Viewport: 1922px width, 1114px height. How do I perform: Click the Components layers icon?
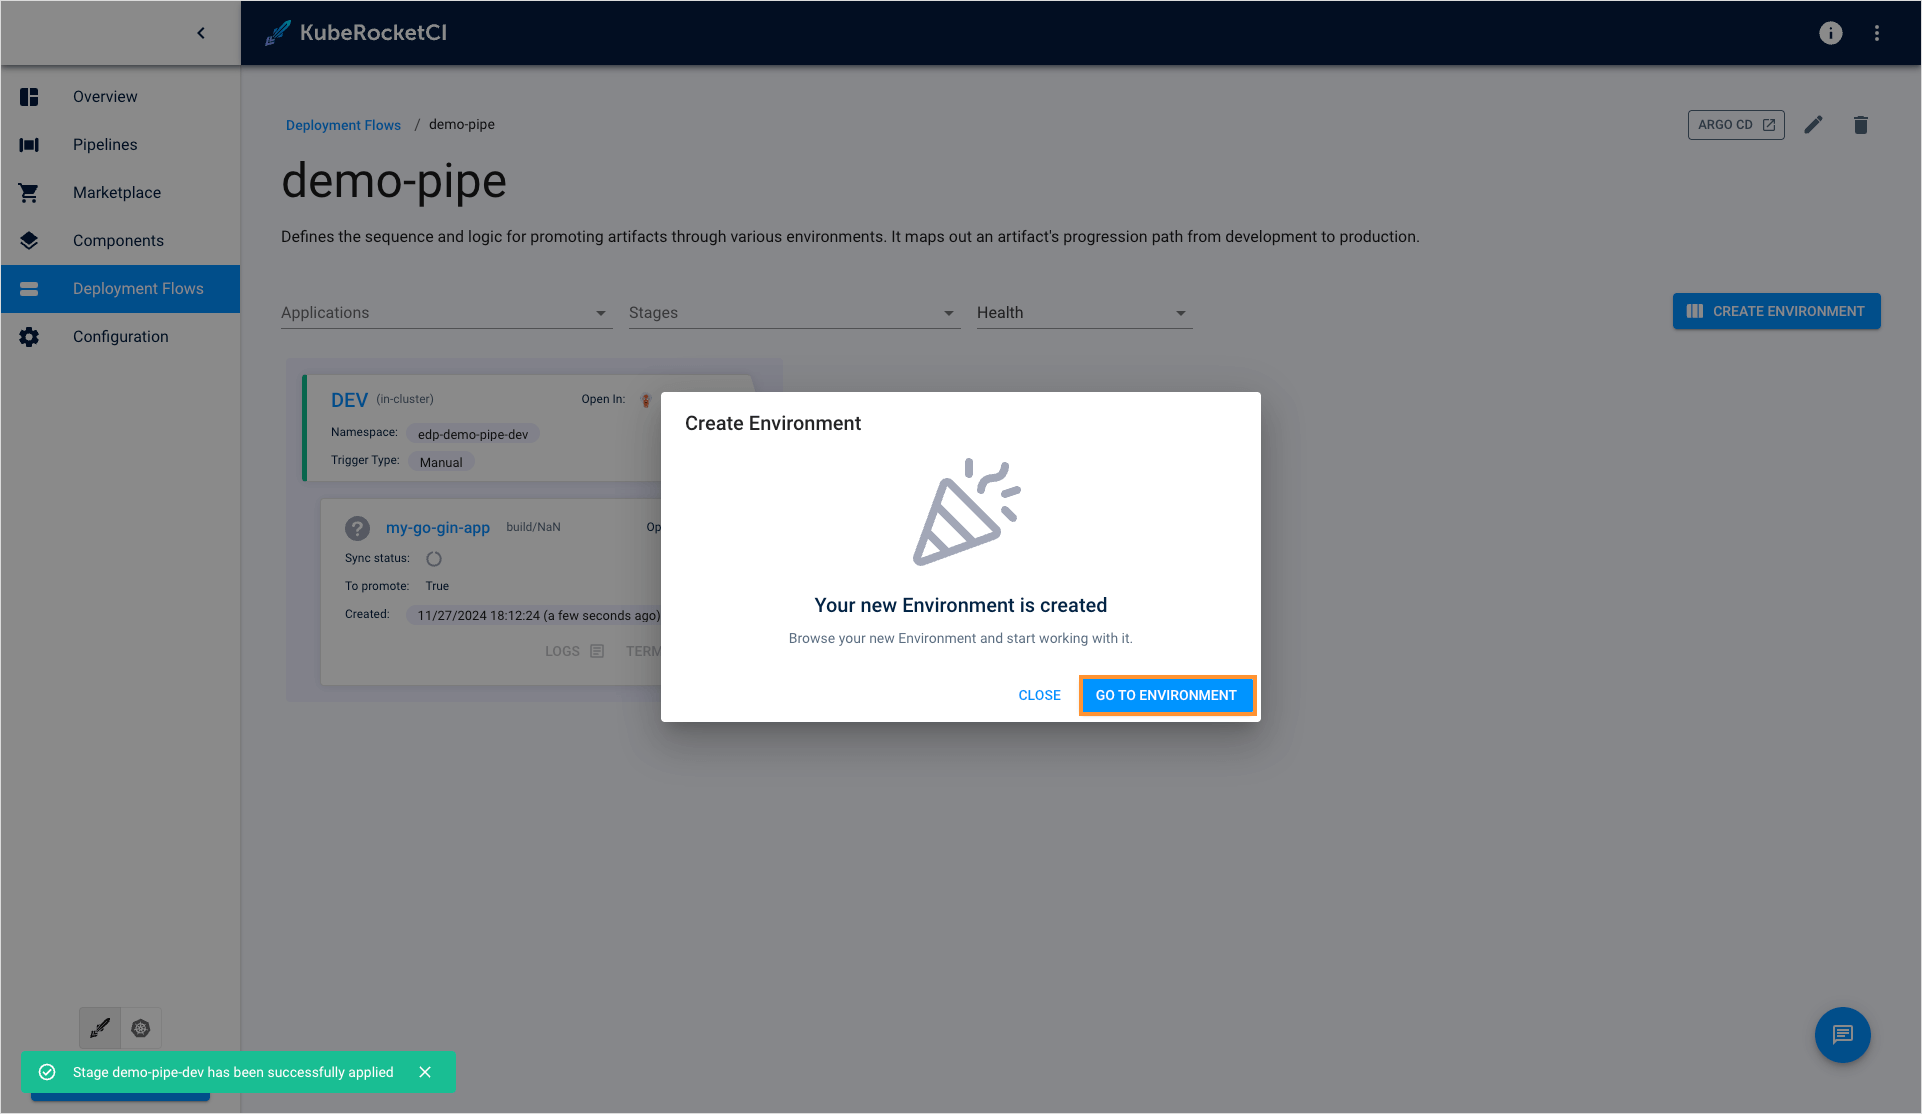tap(29, 241)
